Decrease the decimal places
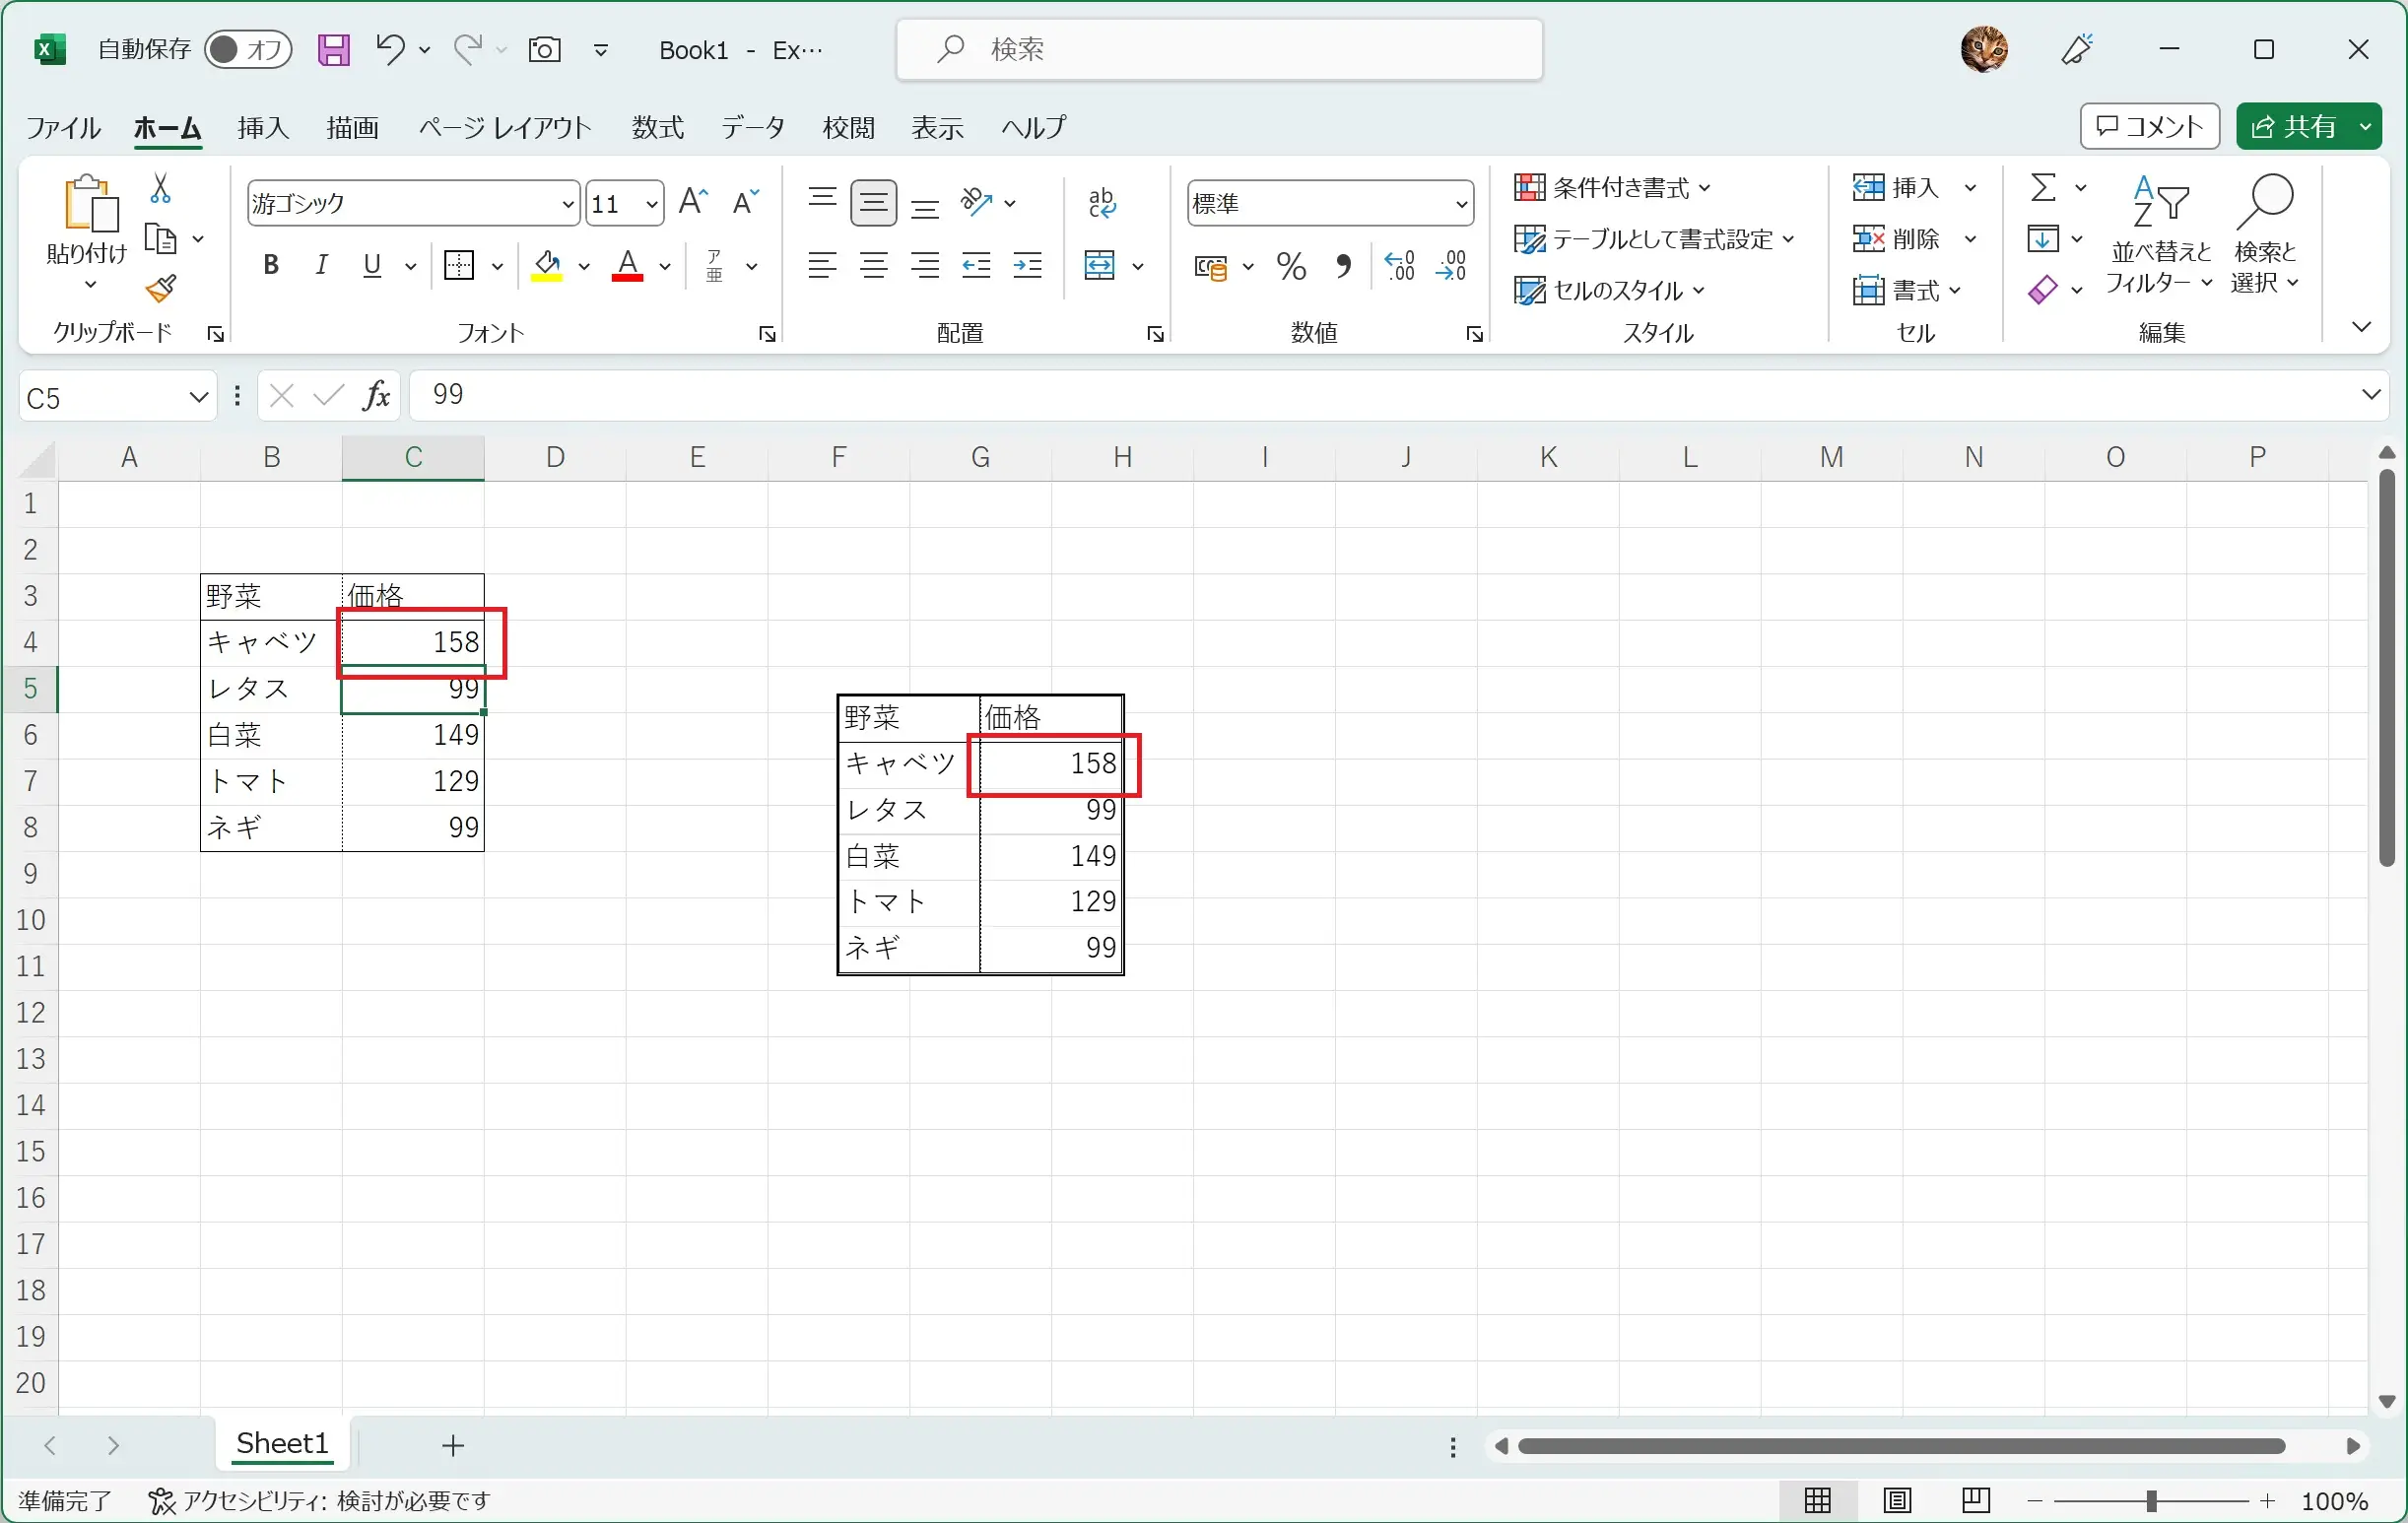This screenshot has height=1523, width=2408. [1451, 266]
